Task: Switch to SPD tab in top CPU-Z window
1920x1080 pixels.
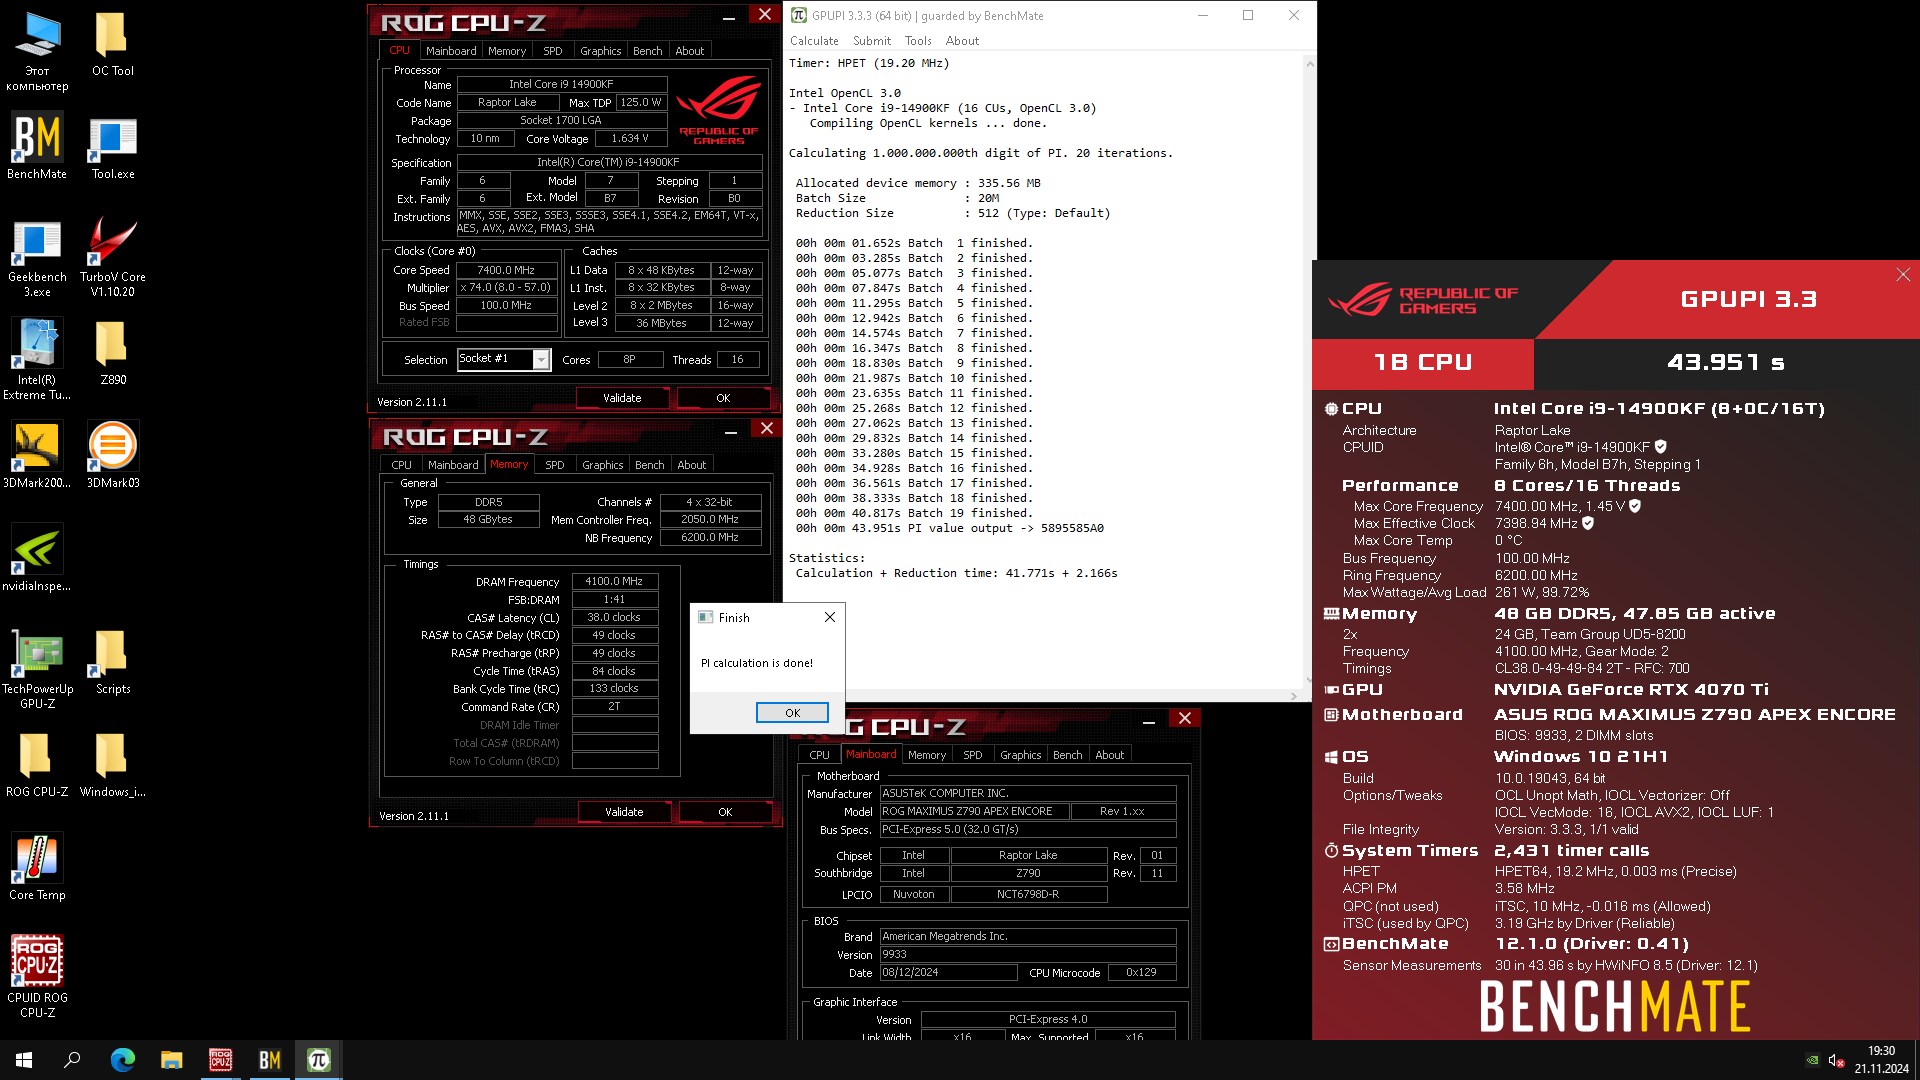Action: pos(552,51)
